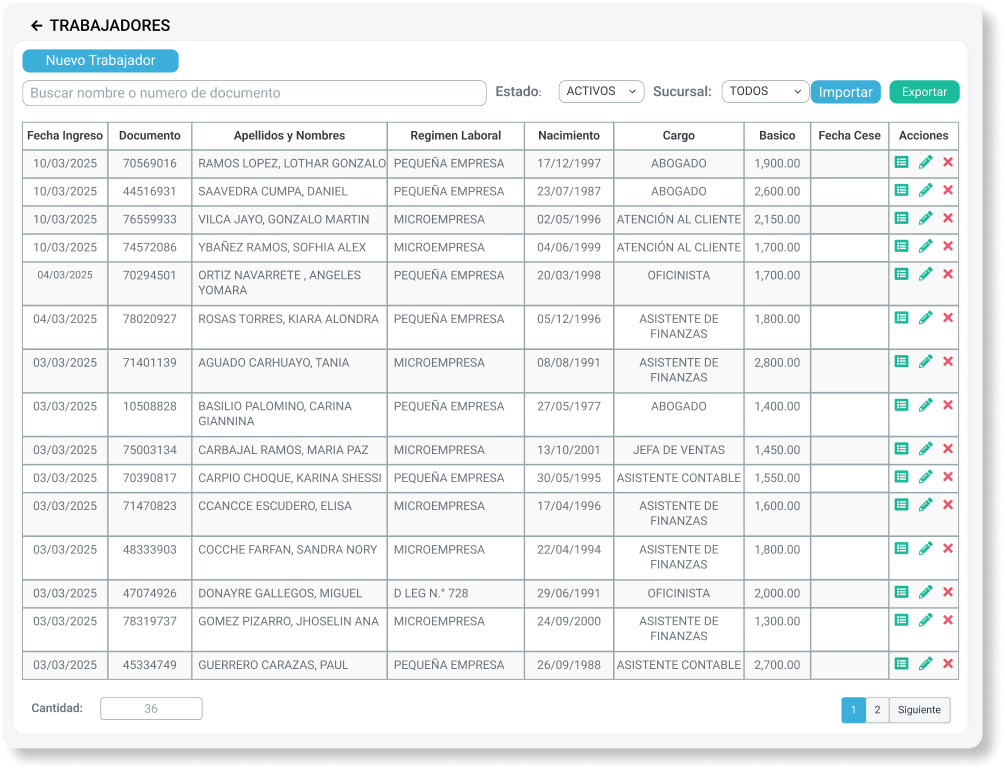Delete ROSAS TORRES, KIARA ALONDRA entry
This screenshot has width=1005, height=771.
pos(947,318)
